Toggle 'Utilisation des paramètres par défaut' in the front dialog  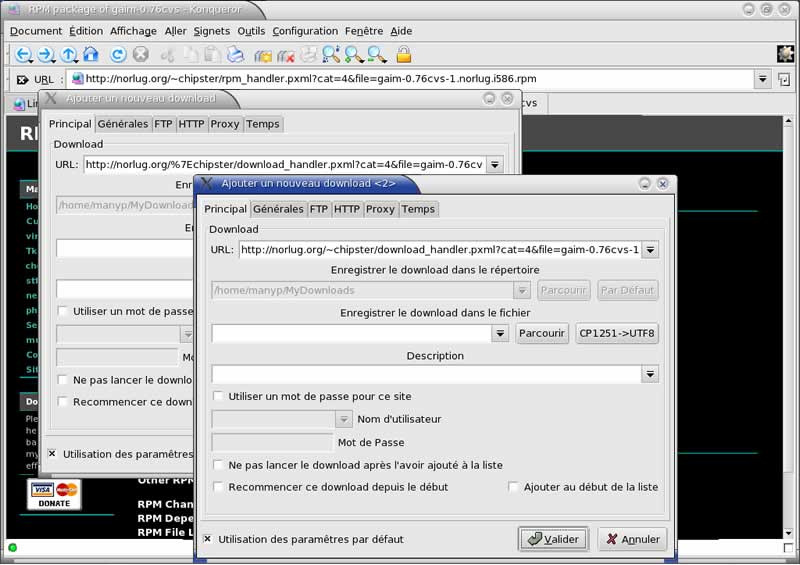click(x=208, y=539)
